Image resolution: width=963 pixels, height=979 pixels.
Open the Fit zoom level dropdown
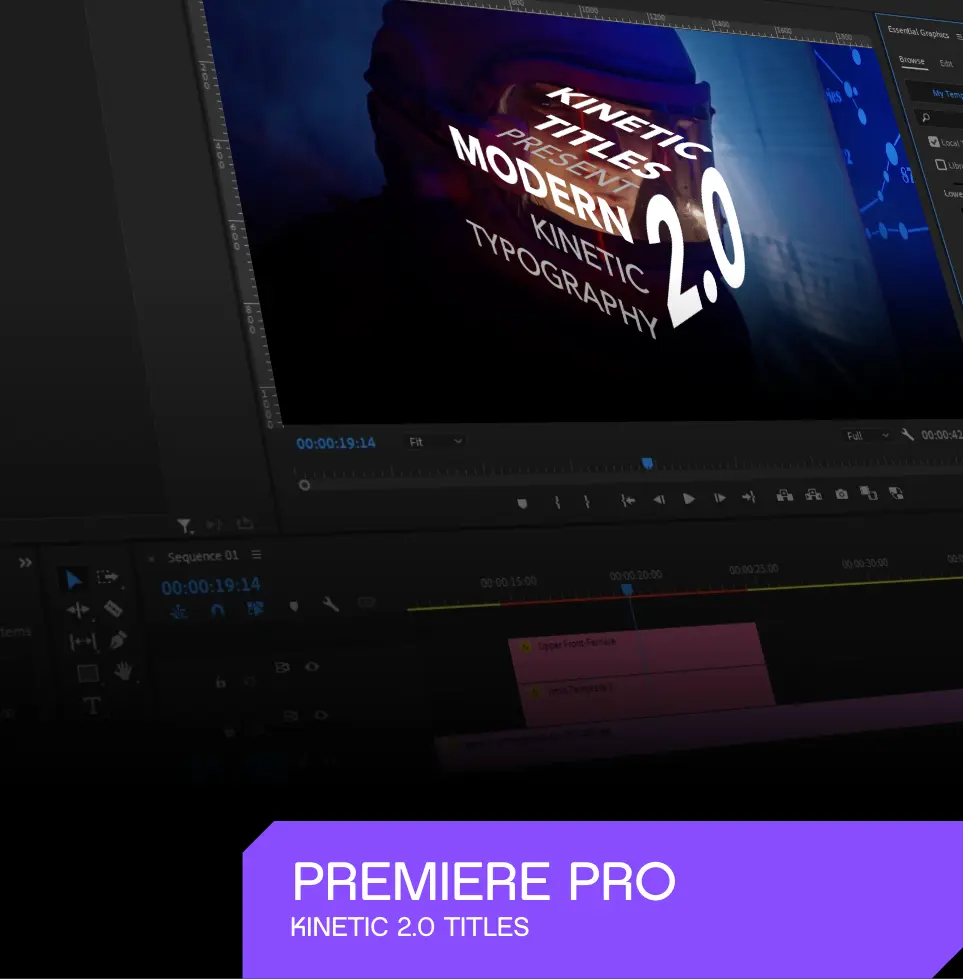436,441
